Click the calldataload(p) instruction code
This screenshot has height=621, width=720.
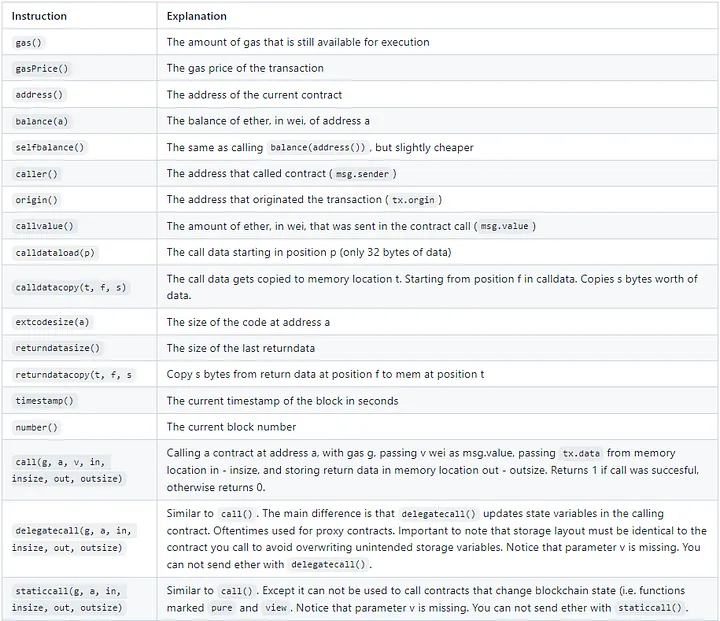coord(56,252)
